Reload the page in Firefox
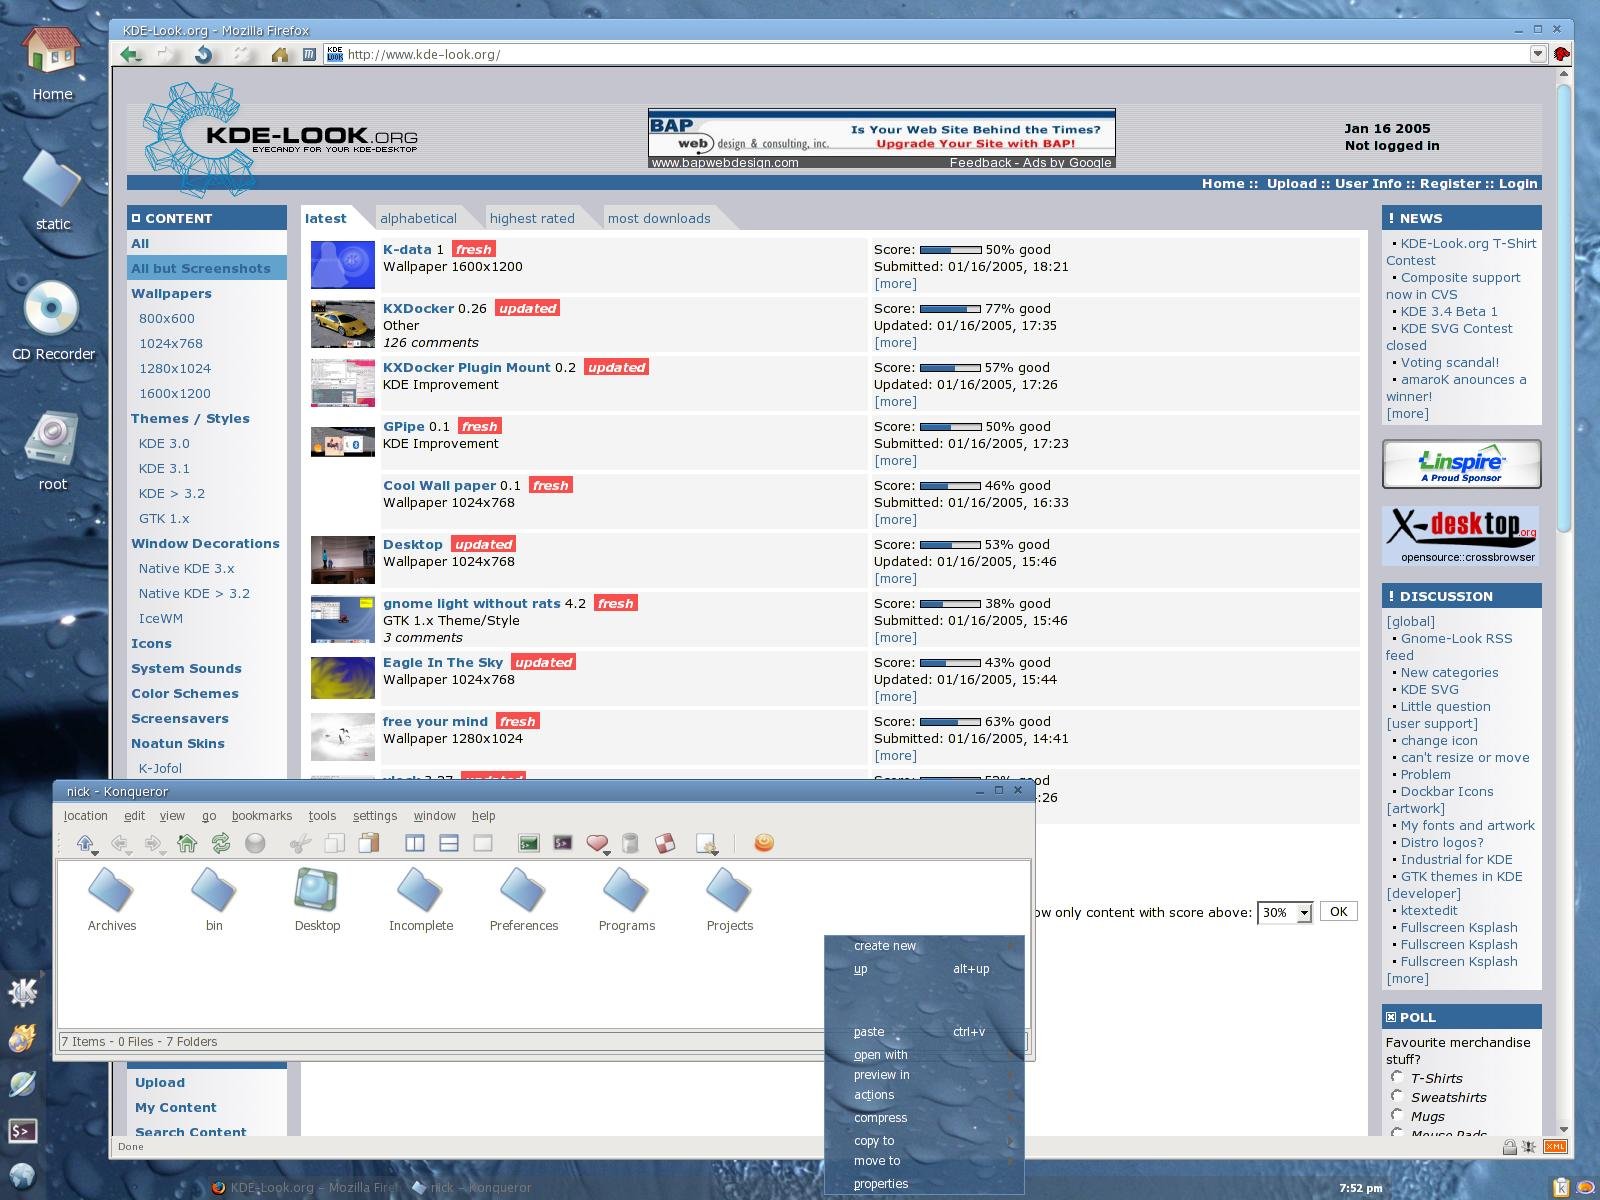 pos(203,55)
